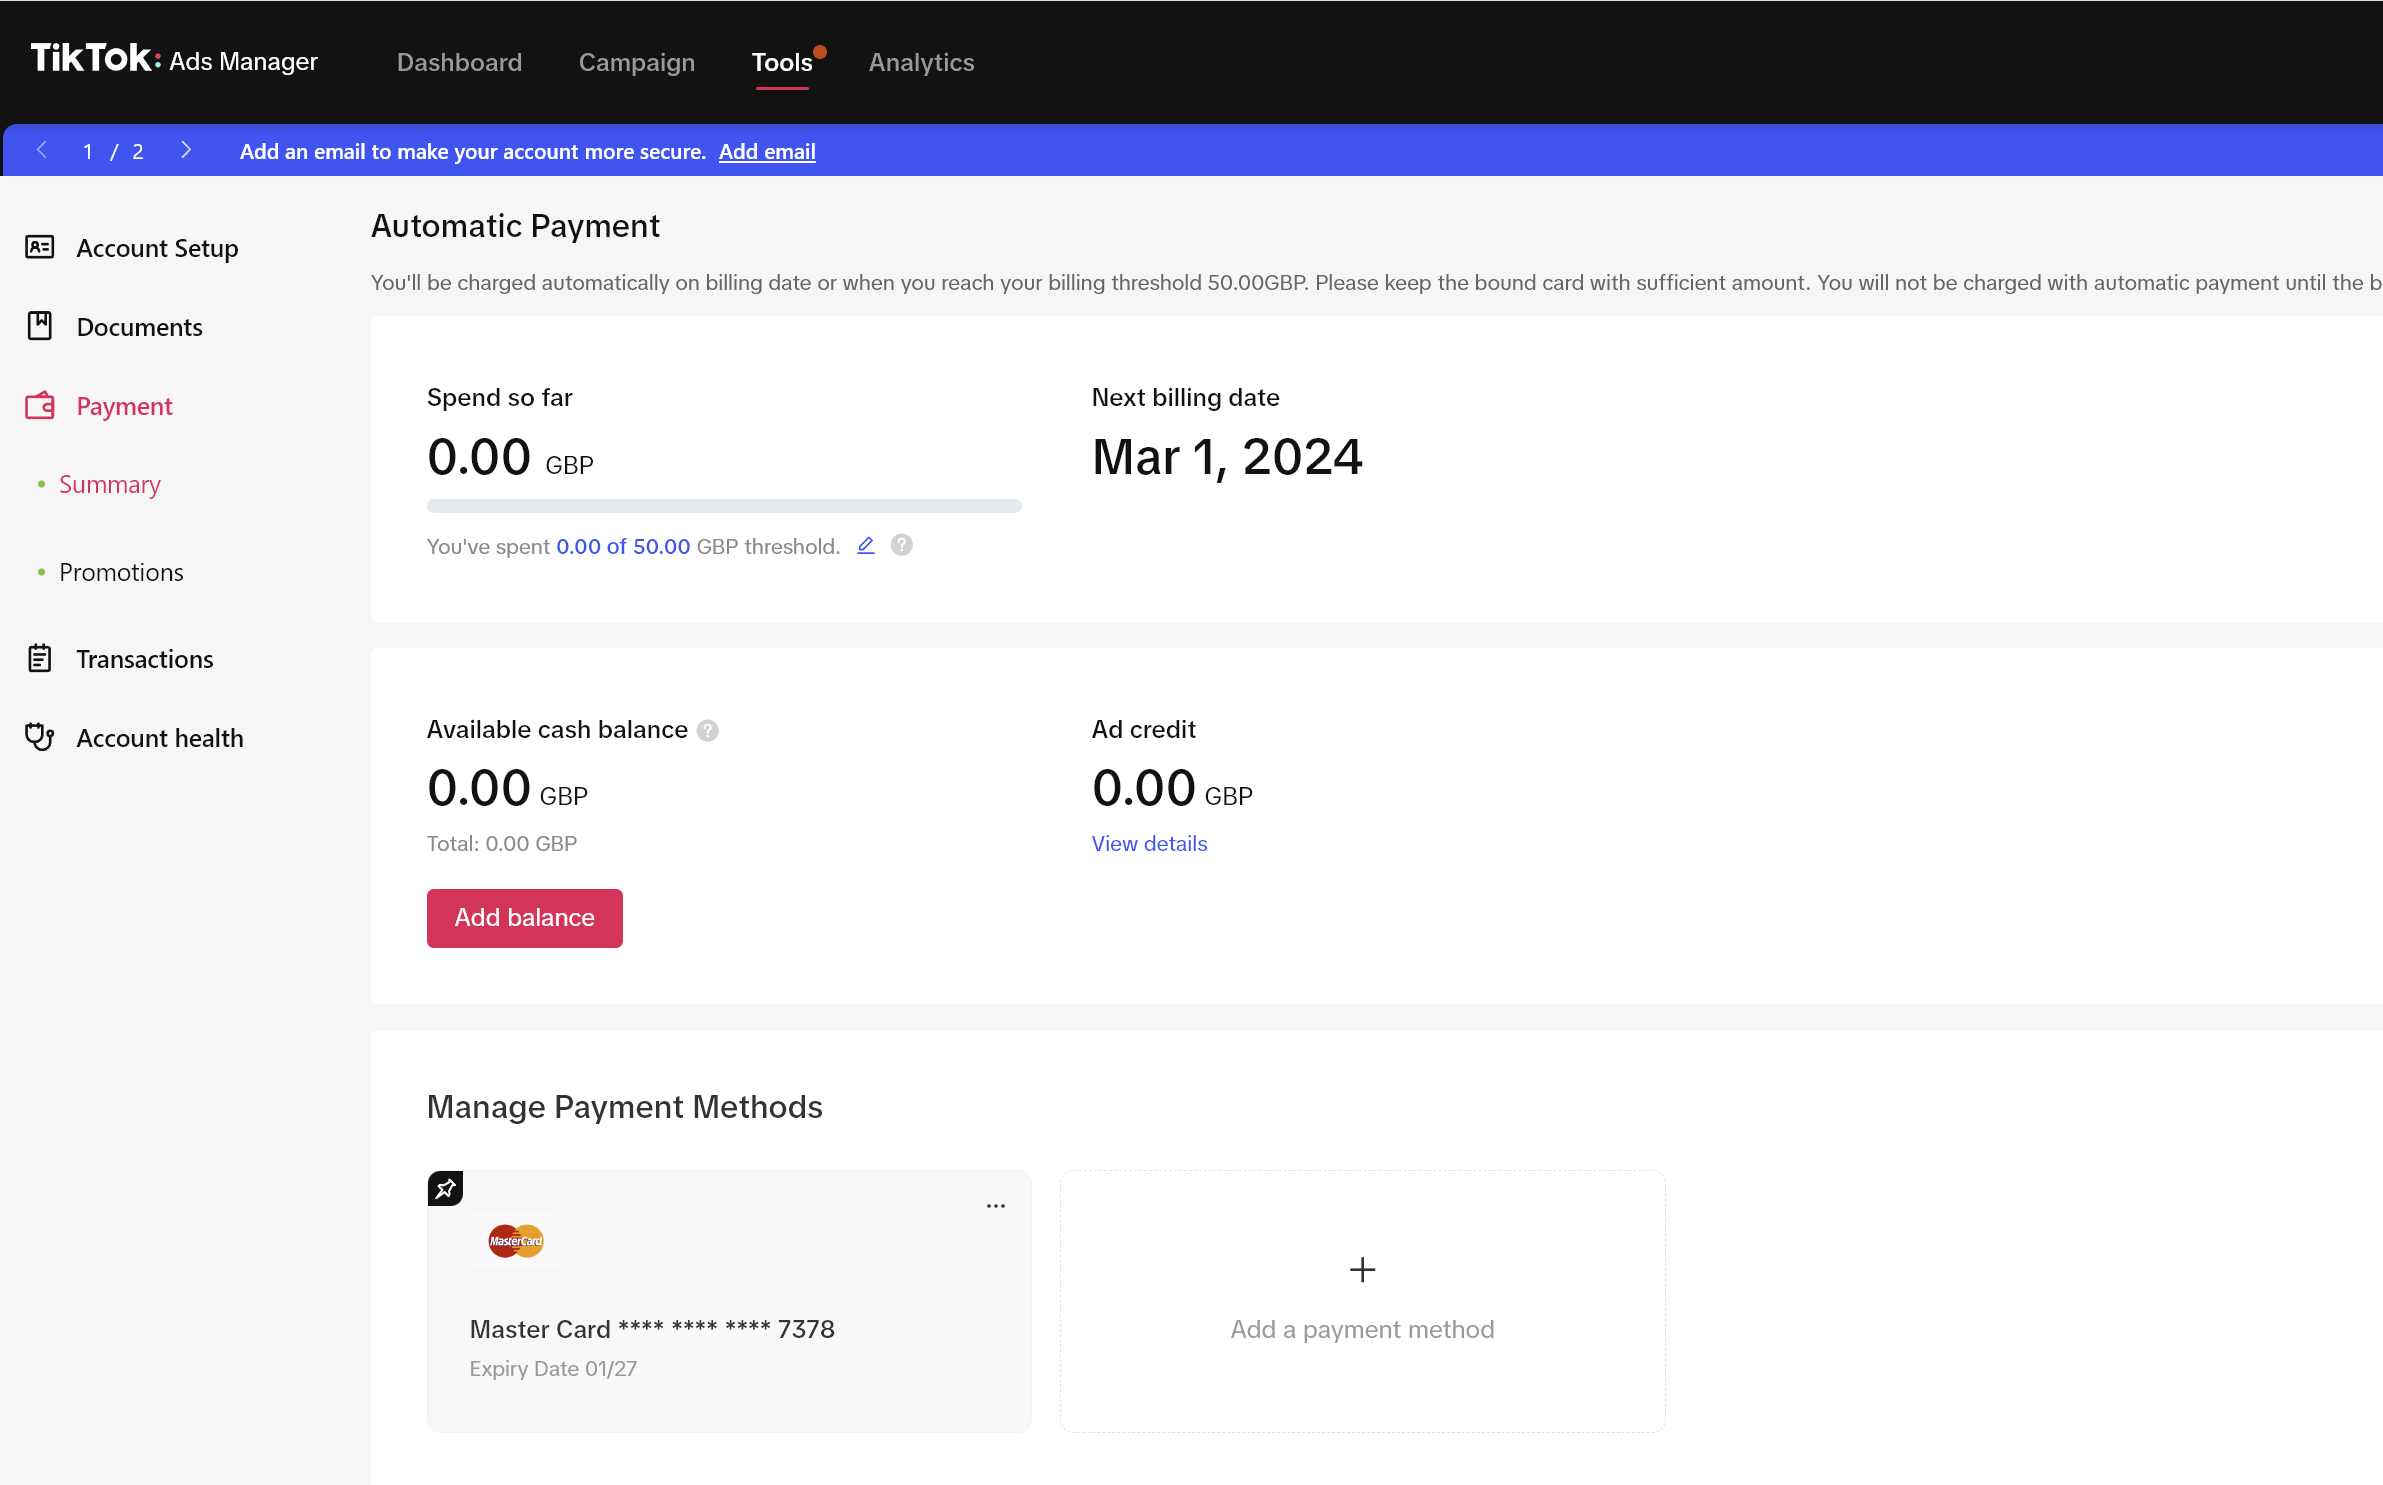
Task: Click the pin icon on Master Card
Action: pos(446,1188)
